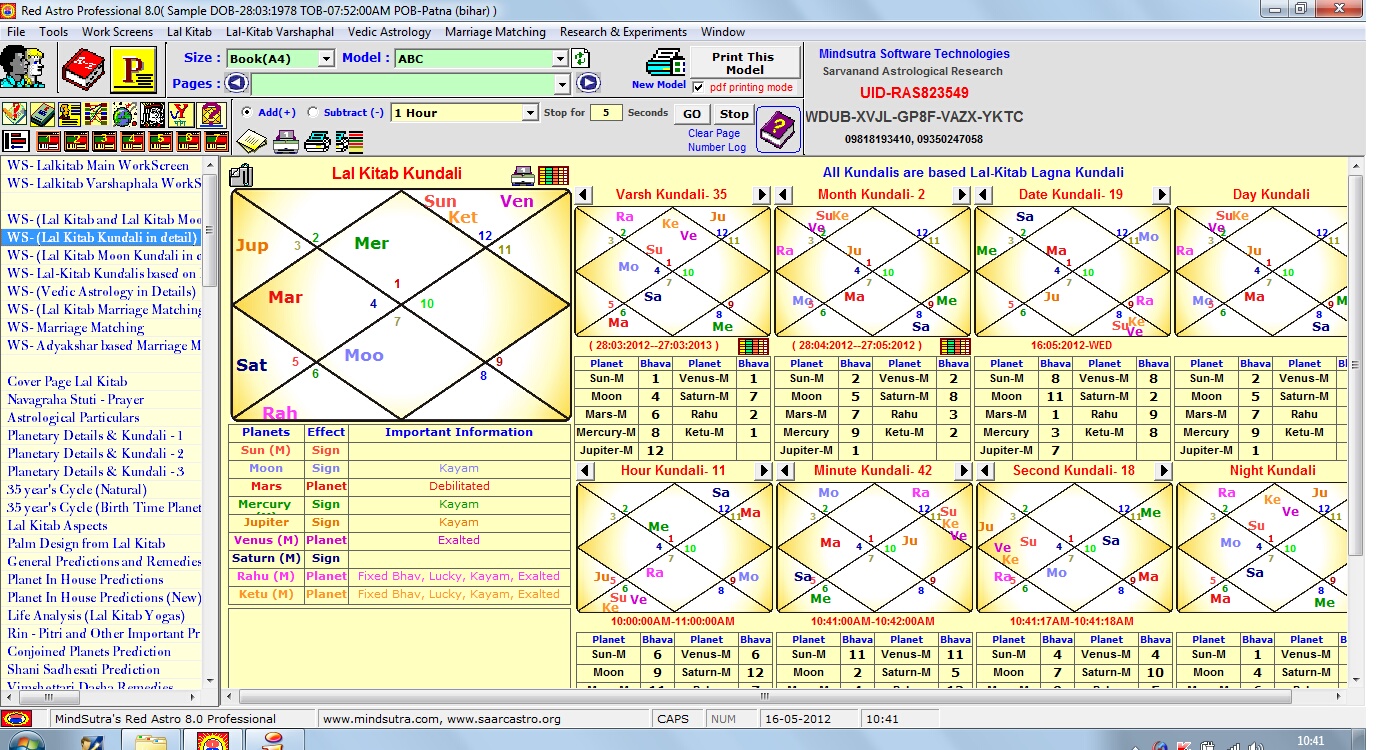Click the single-page printer icon
The width and height of the screenshot is (1400, 750).
pos(286,141)
